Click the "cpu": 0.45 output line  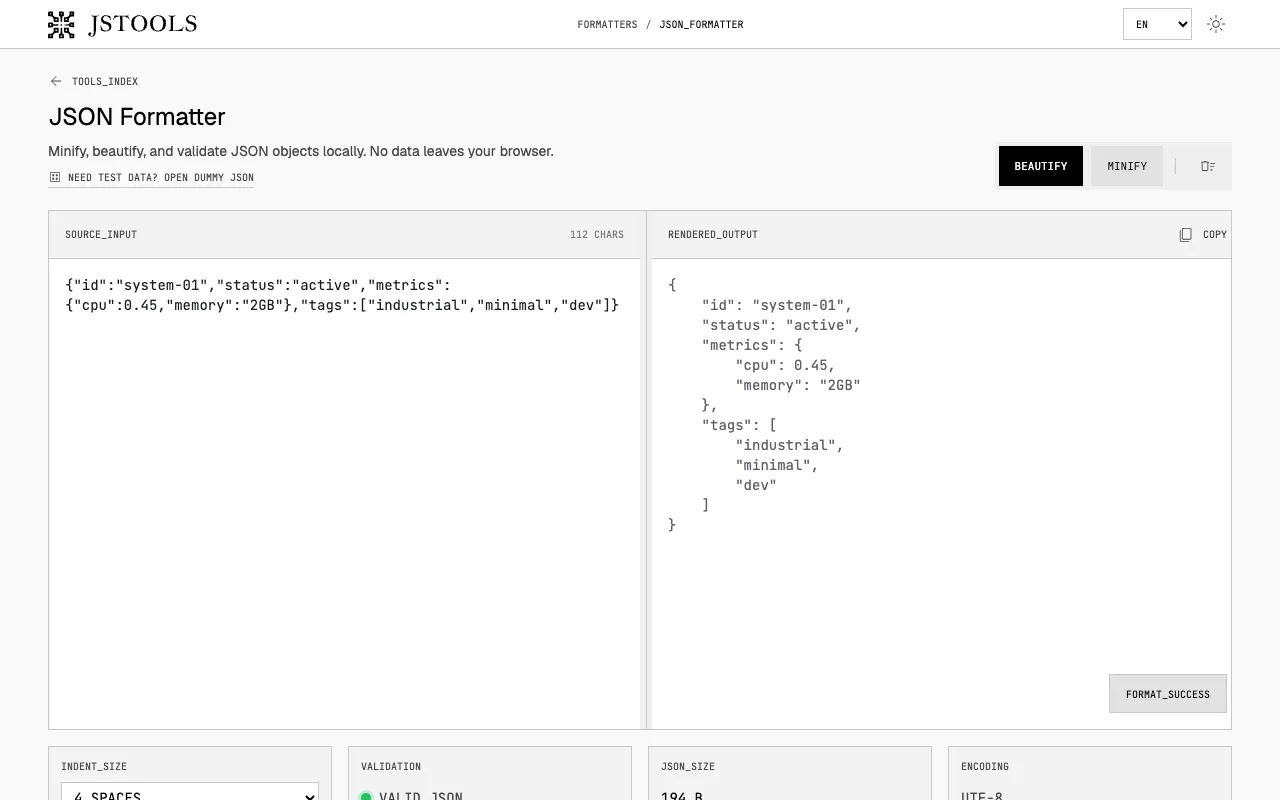786,365
